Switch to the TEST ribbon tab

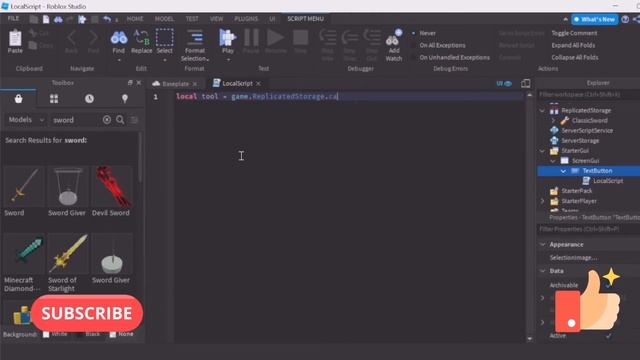point(192,19)
